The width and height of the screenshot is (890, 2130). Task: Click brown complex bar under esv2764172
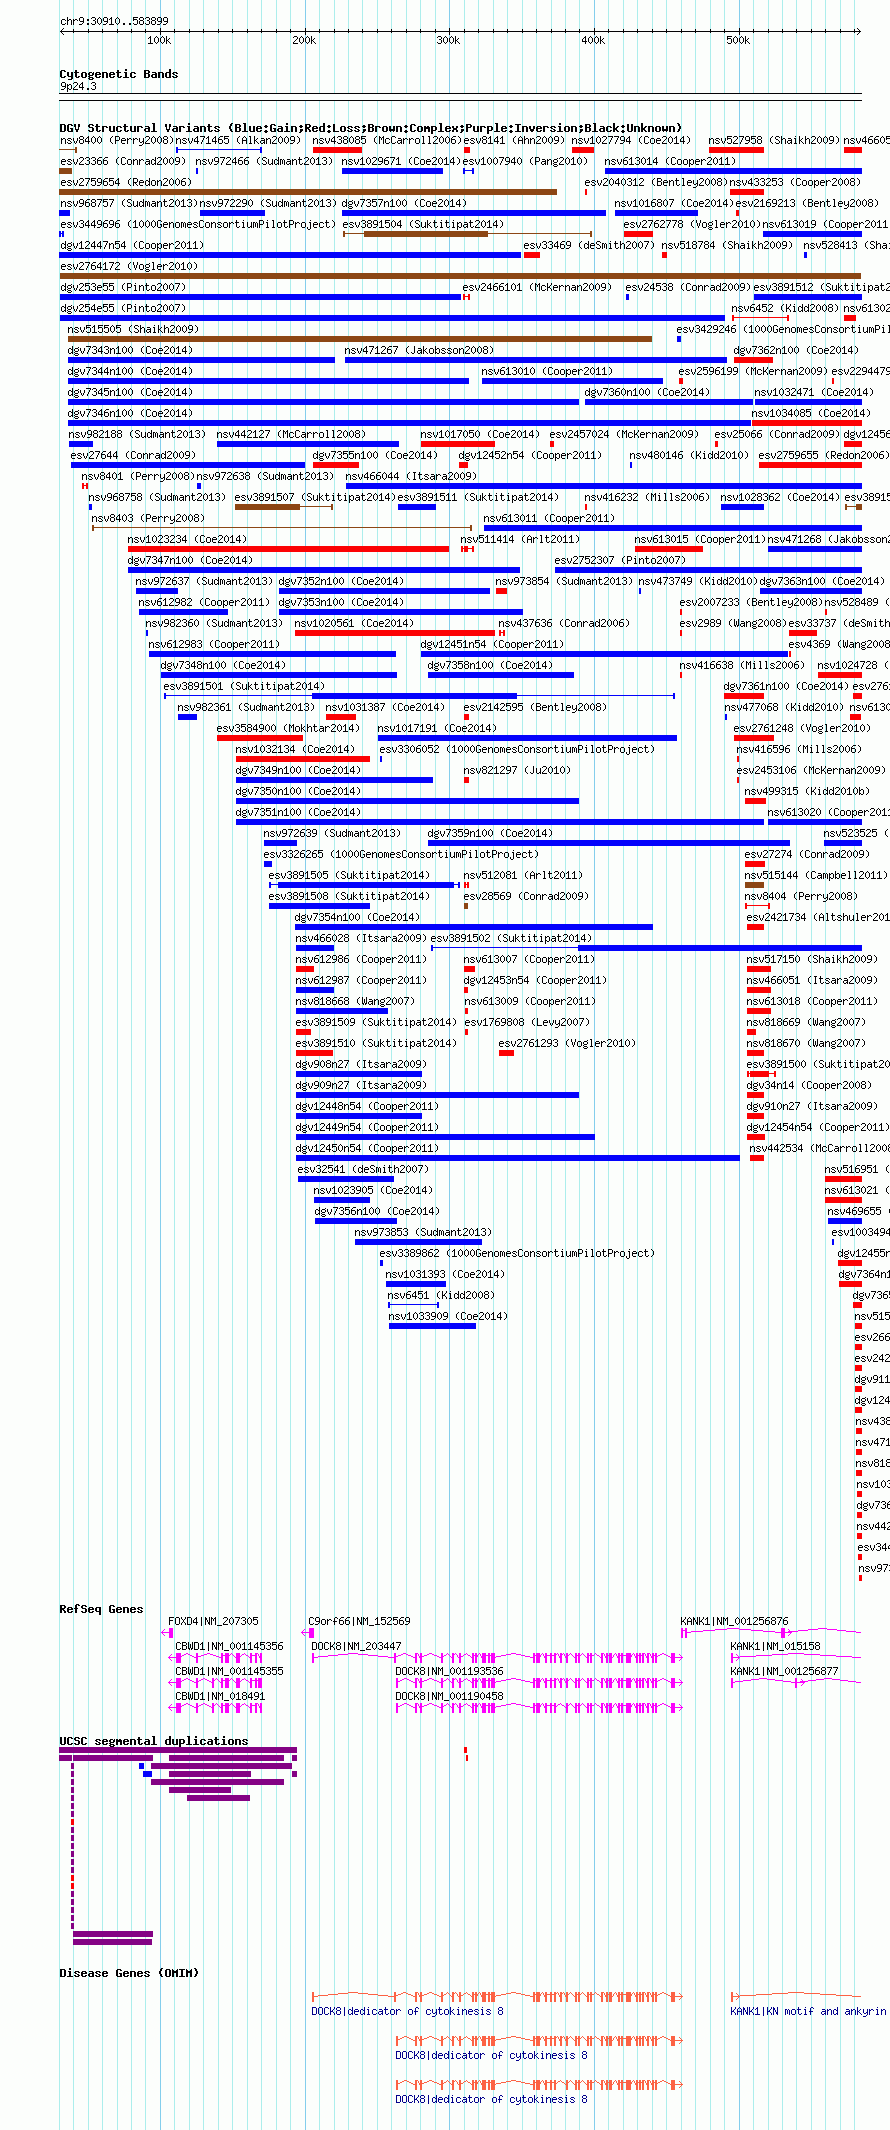[460, 276]
